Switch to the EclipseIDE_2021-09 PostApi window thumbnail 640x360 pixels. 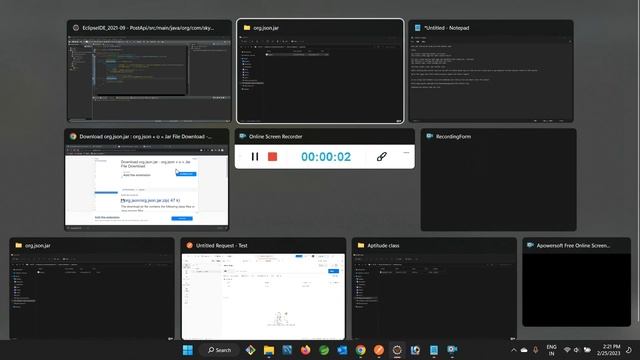149,71
